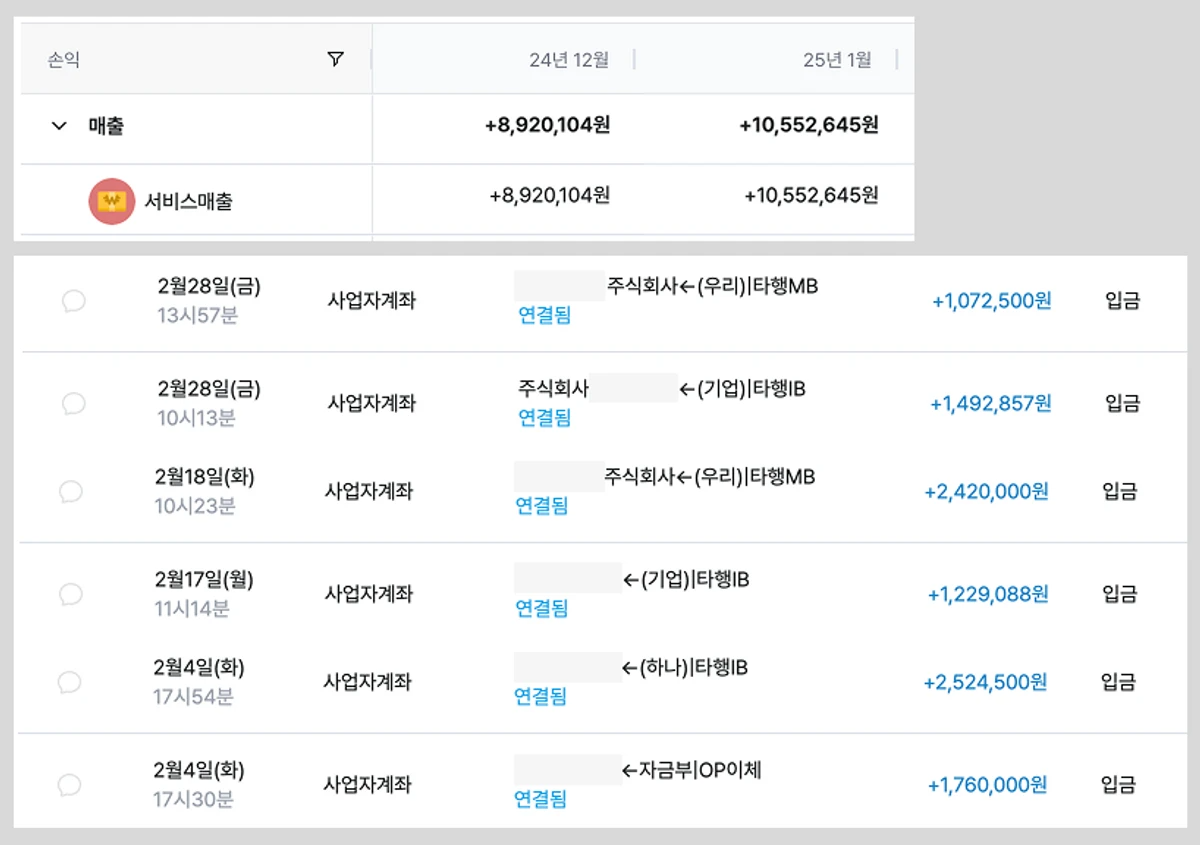Open 연결됨 link on +2,420,000원 deposit
The height and width of the screenshot is (845, 1200).
[542, 505]
